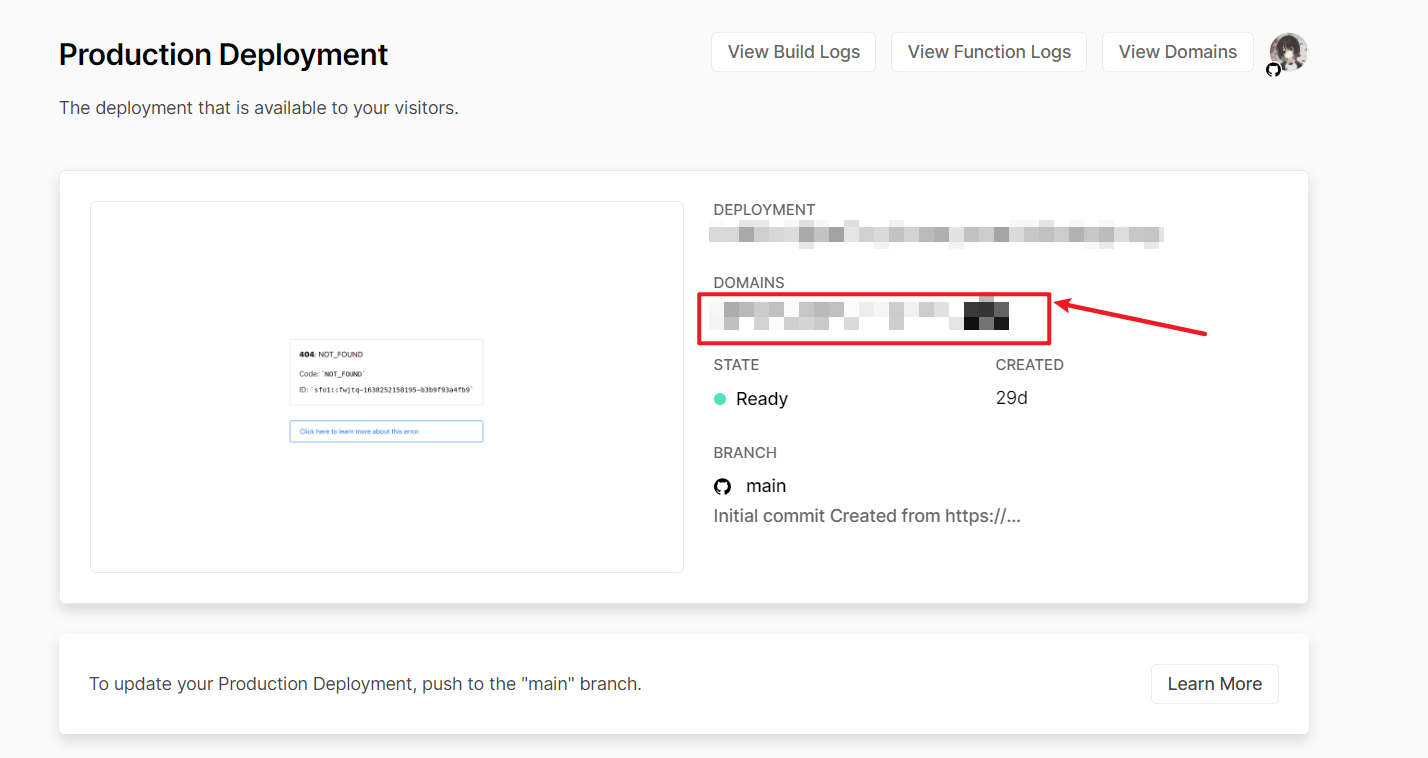Click the Ready state text
The height and width of the screenshot is (758, 1428).
coord(762,399)
